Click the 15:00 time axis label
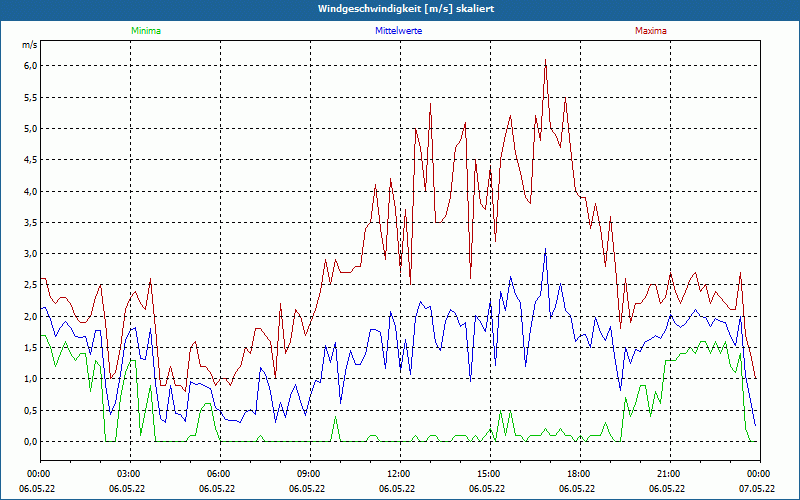Screen dimensions: 800x500 point(487,474)
